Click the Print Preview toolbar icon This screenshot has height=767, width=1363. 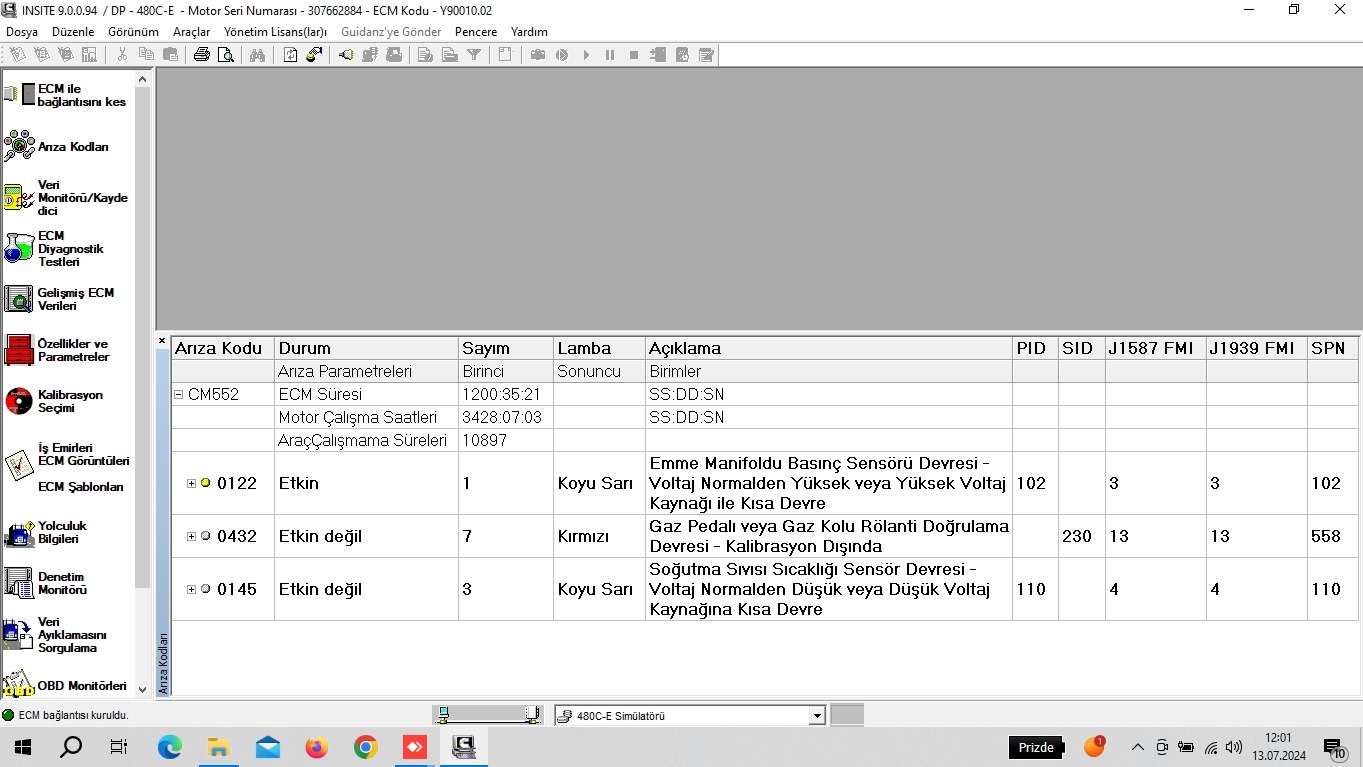click(226, 55)
